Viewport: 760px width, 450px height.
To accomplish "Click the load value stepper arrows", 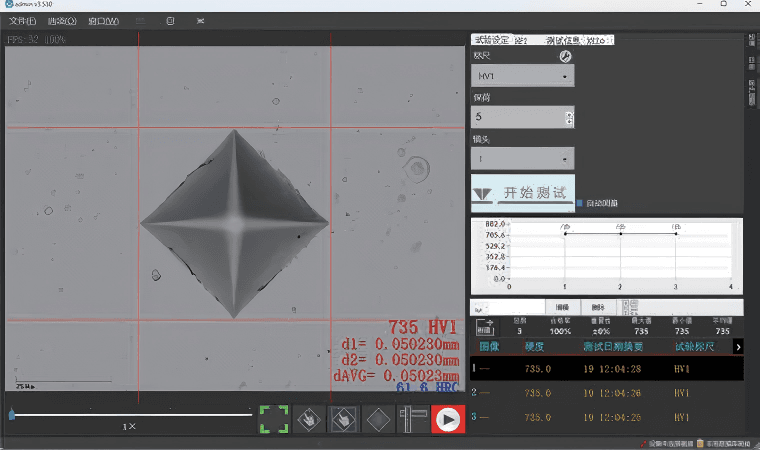I will [569, 117].
